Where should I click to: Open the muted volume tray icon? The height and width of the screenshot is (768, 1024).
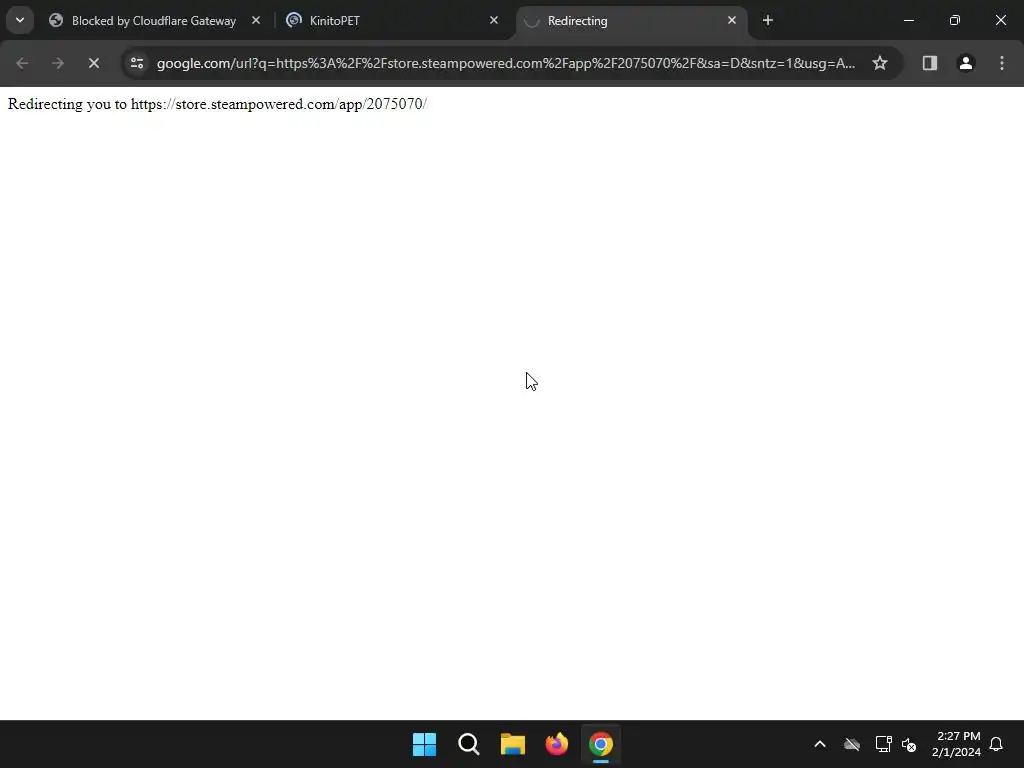coord(909,744)
